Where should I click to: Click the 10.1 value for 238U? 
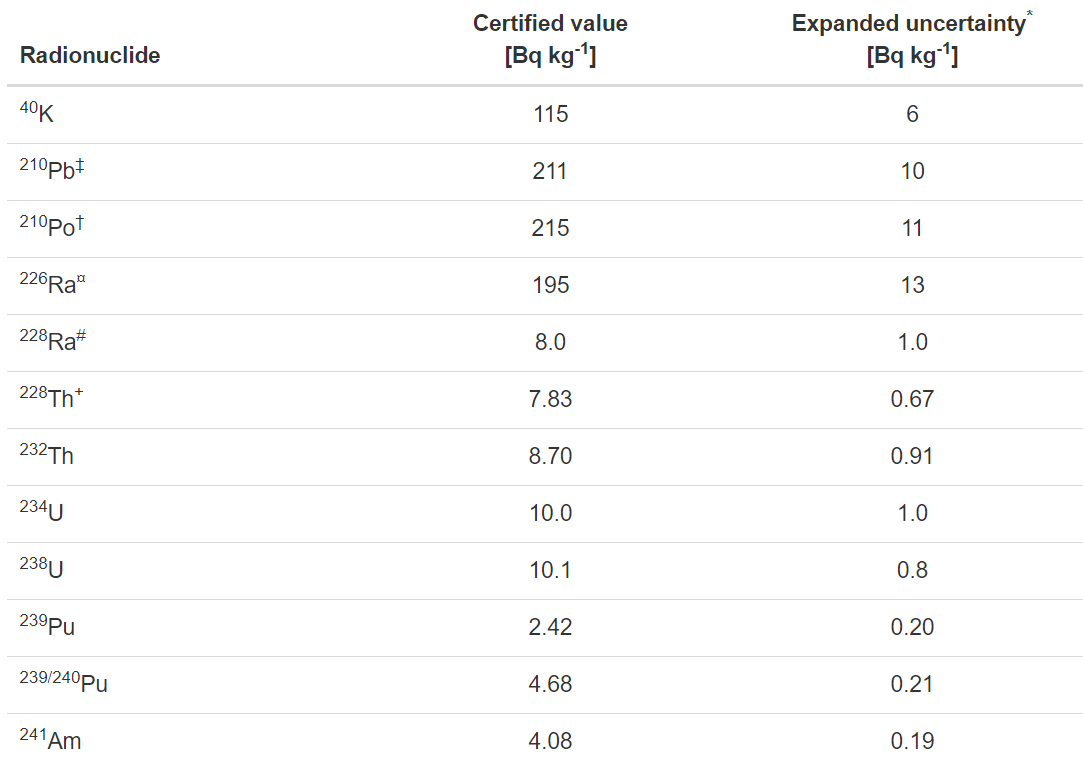point(550,570)
